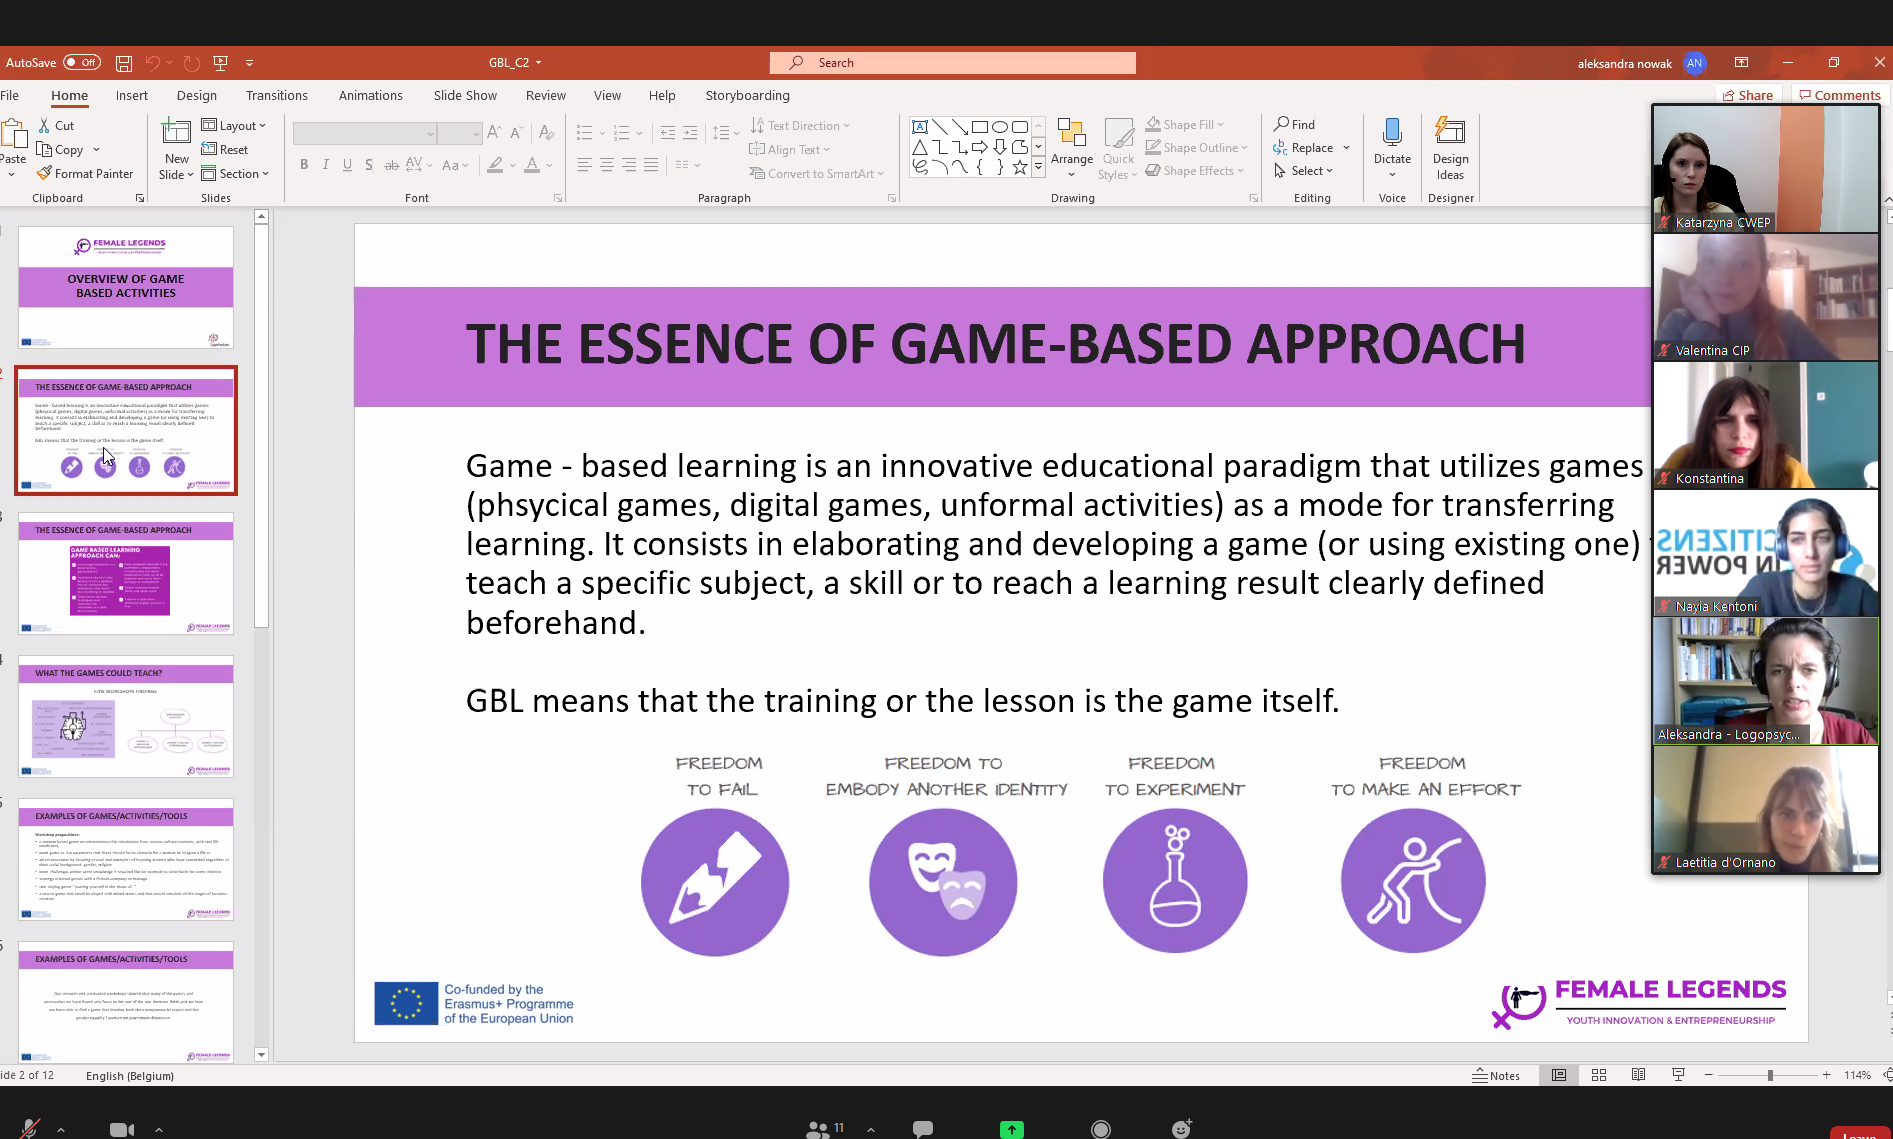The width and height of the screenshot is (1893, 1139).
Task: Toggle AutoSave switch
Action: tap(82, 63)
